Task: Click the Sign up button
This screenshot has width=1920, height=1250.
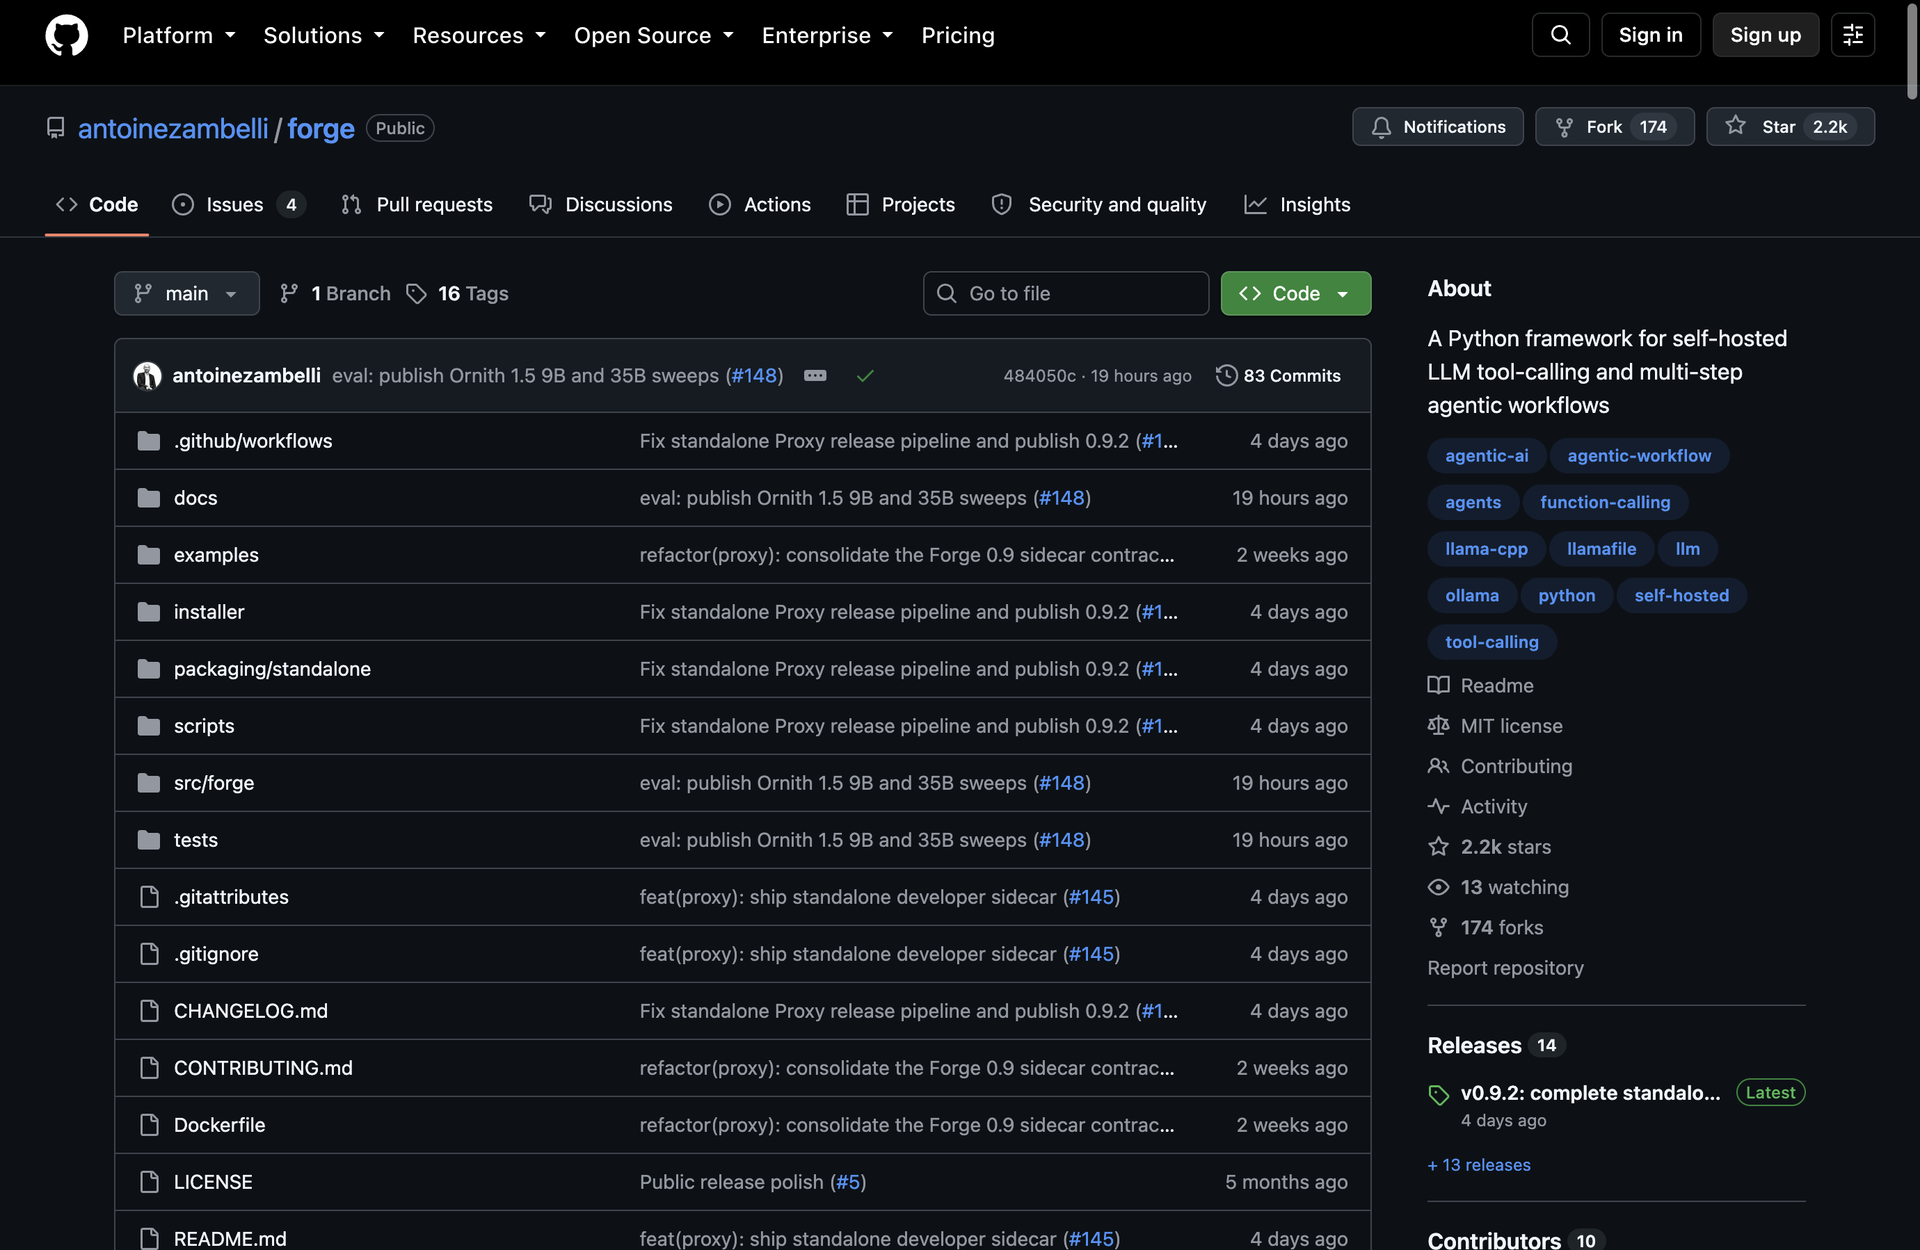Action: pos(1765,35)
